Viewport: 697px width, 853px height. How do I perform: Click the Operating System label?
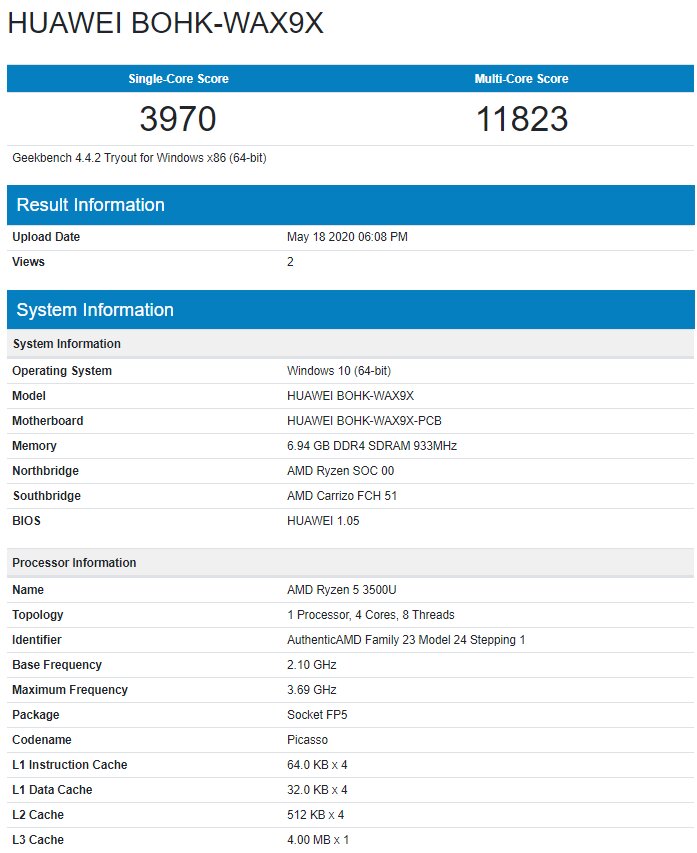pos(62,370)
